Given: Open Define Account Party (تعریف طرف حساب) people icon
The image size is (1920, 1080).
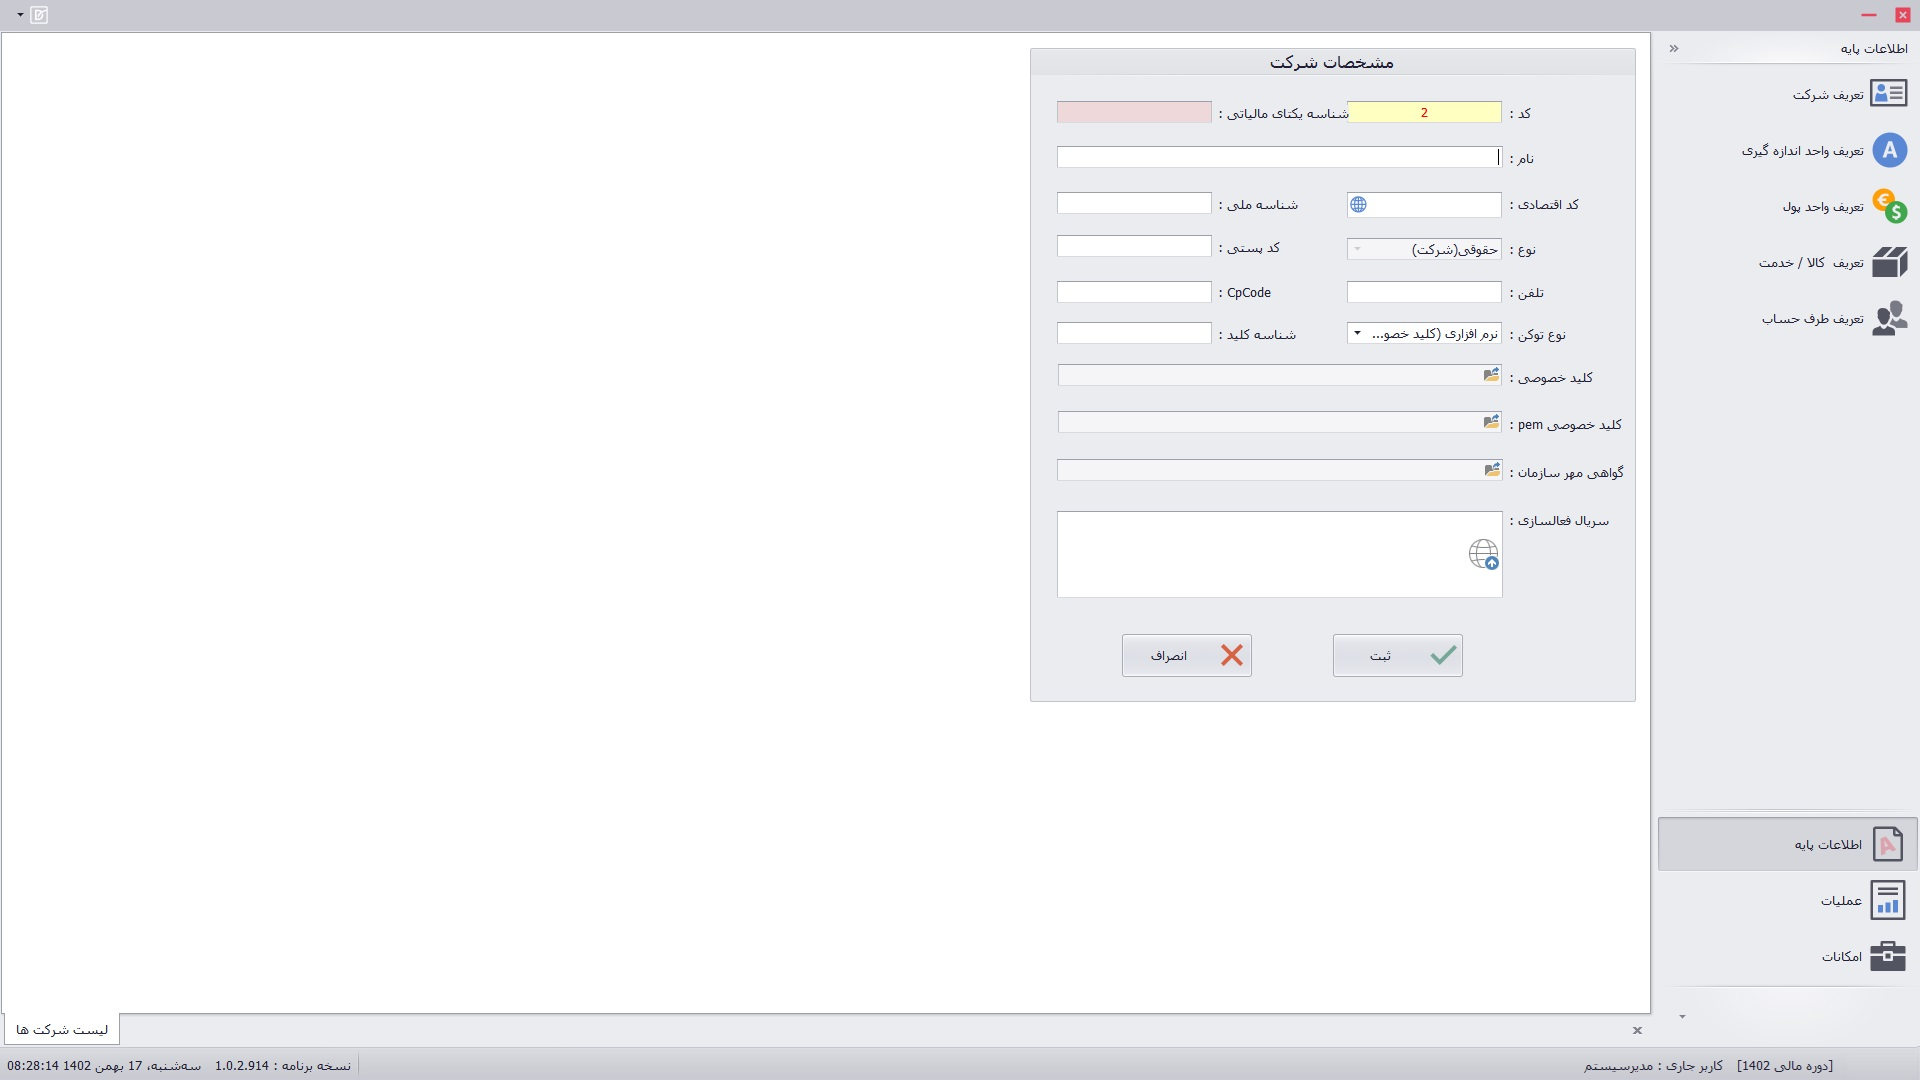Looking at the screenshot, I should (1889, 318).
